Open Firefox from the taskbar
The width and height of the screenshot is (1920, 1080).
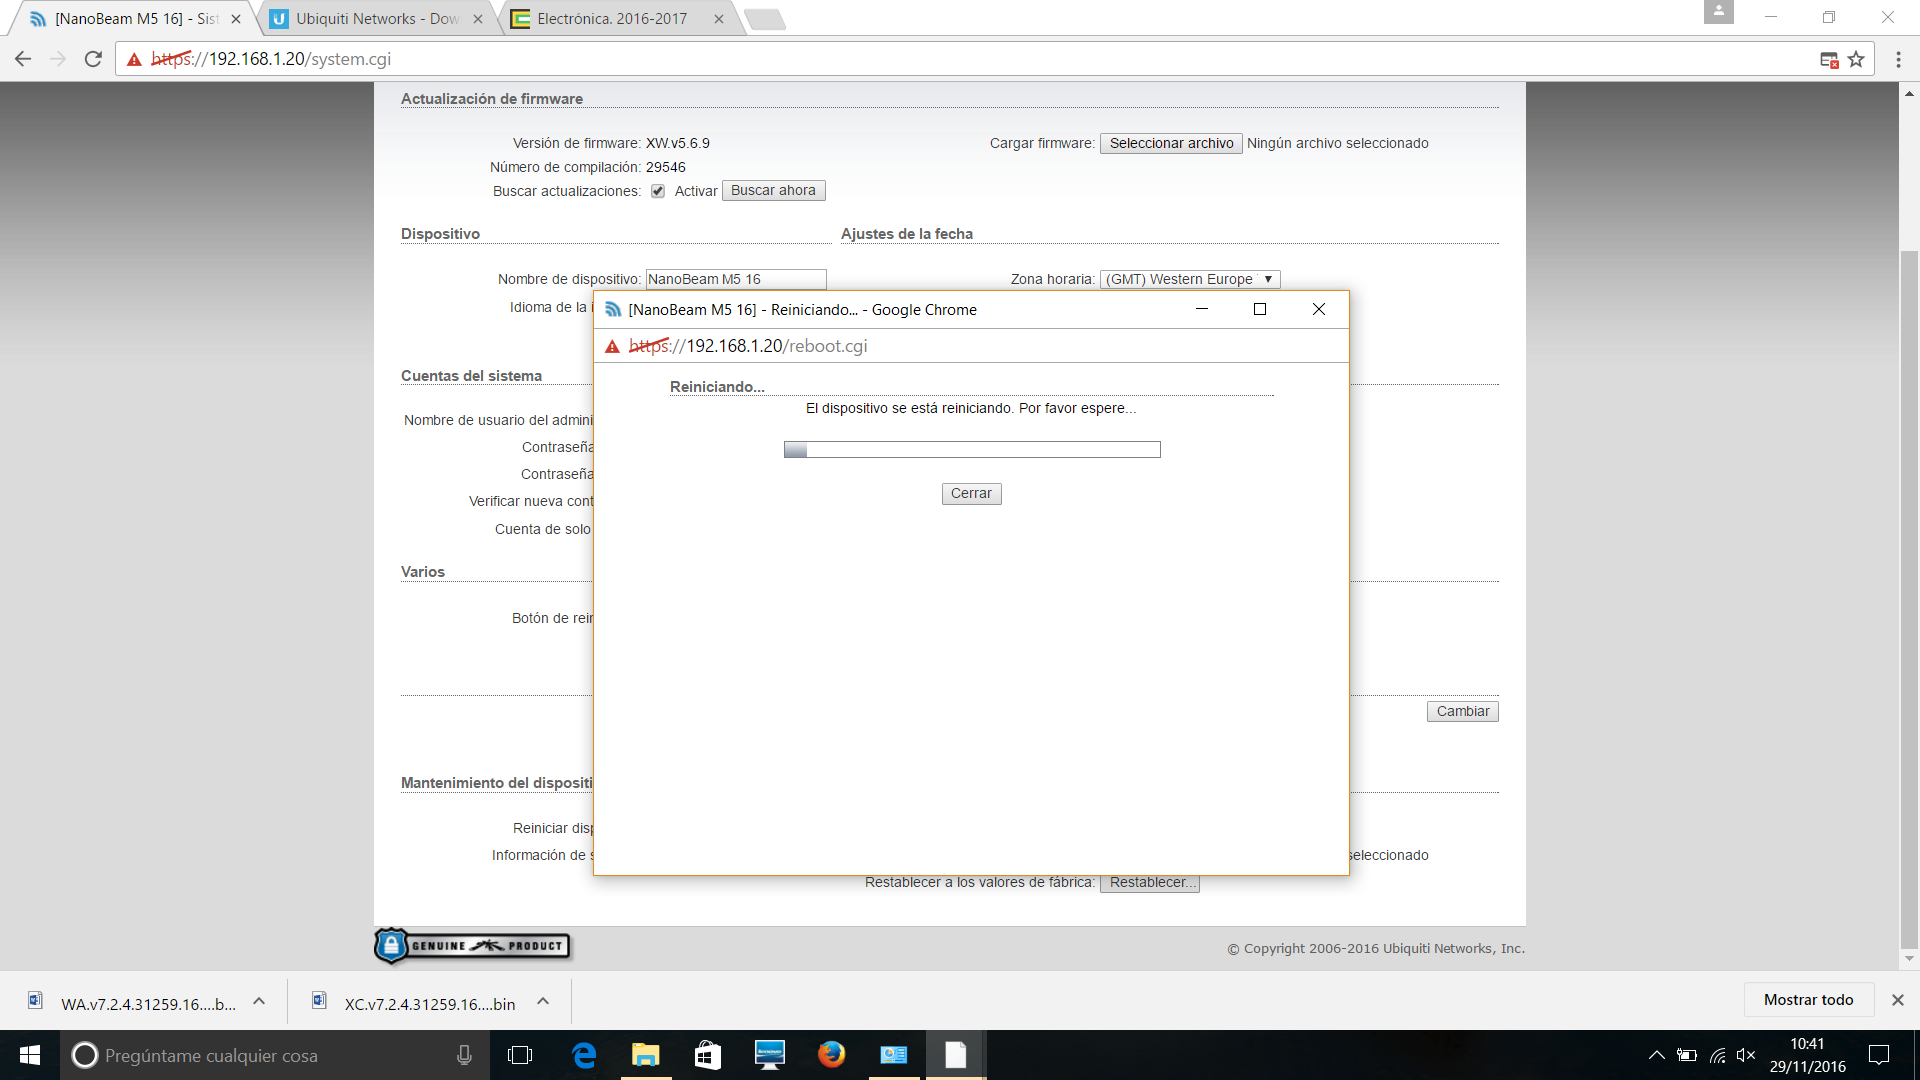[831, 1055]
